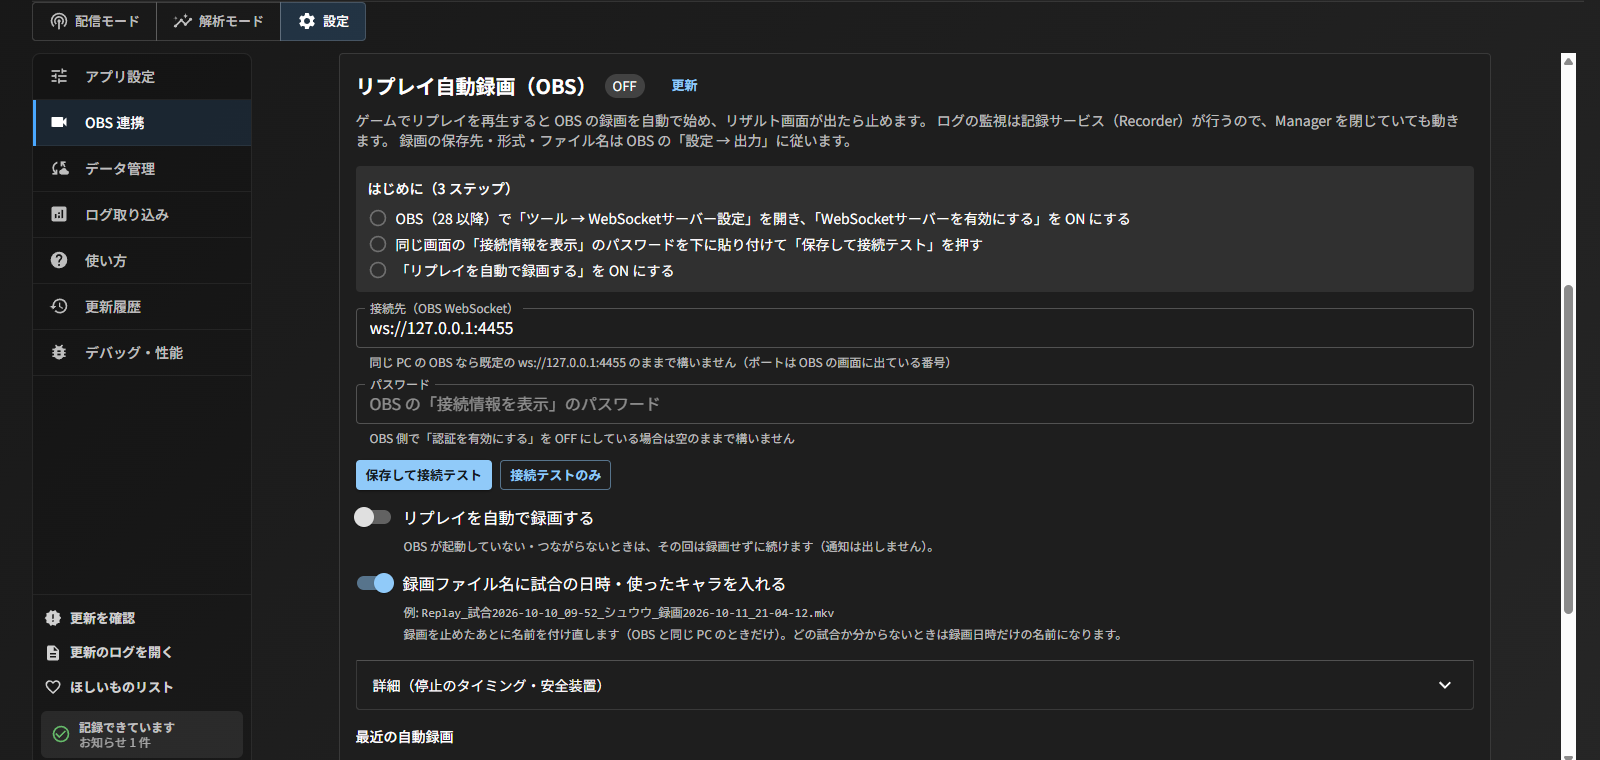Click the question mark icon beside 使い方
Screen dimensions: 1600x760
tap(59, 260)
